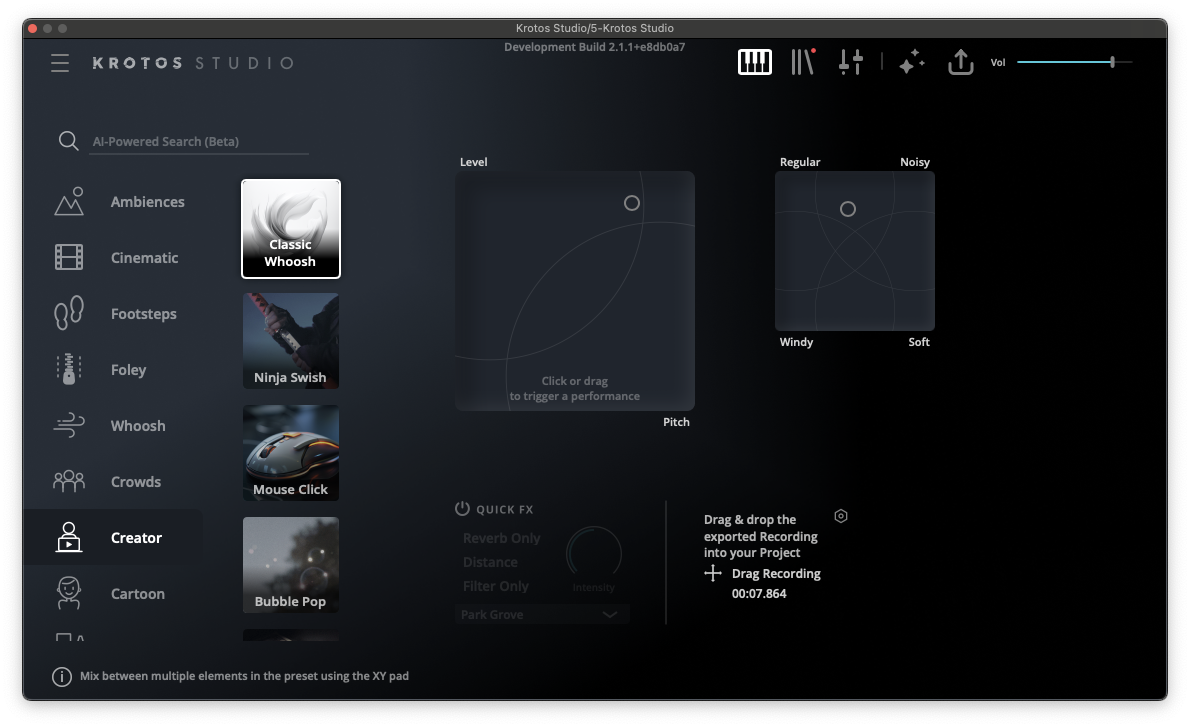Select the Mouse Click preset

[291, 453]
